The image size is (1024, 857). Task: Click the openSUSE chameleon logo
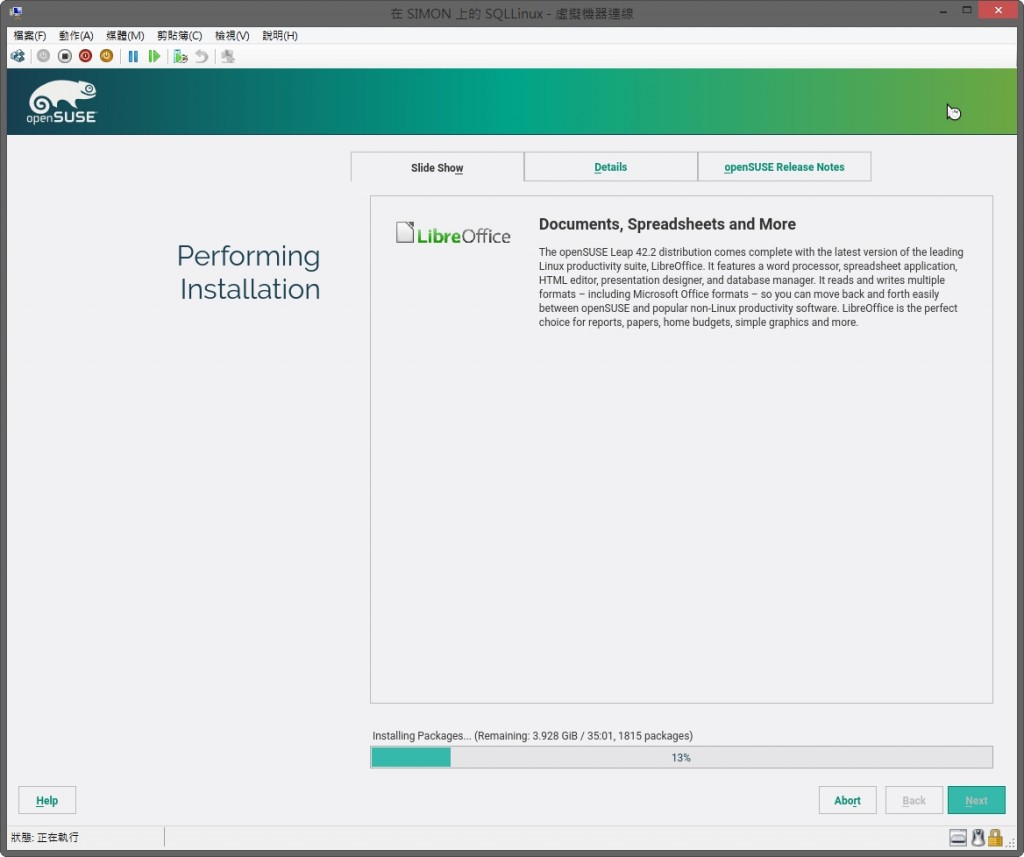click(x=62, y=102)
